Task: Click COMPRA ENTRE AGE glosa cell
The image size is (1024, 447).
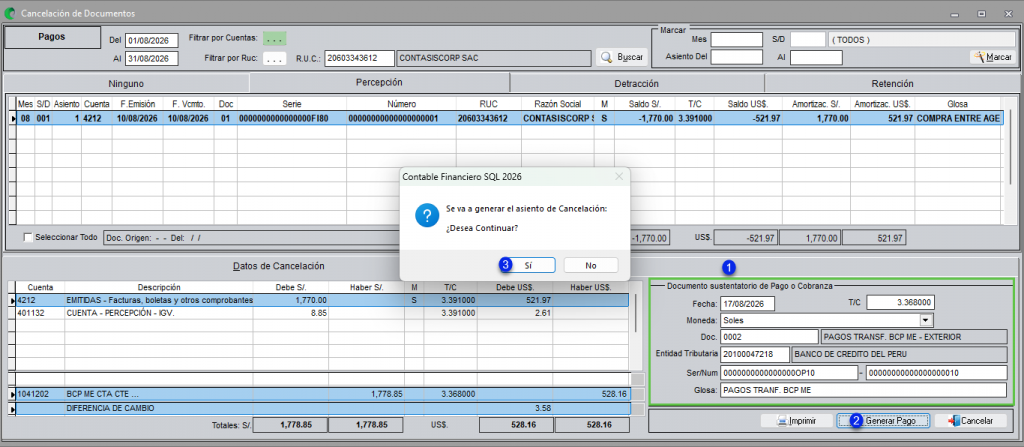Action: pos(957,118)
